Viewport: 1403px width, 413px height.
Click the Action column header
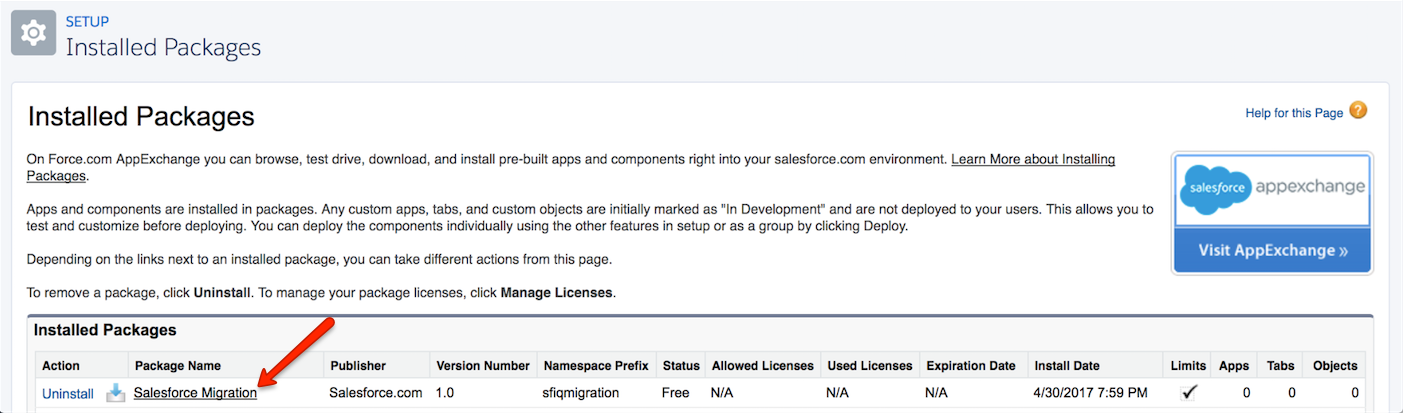tap(61, 365)
